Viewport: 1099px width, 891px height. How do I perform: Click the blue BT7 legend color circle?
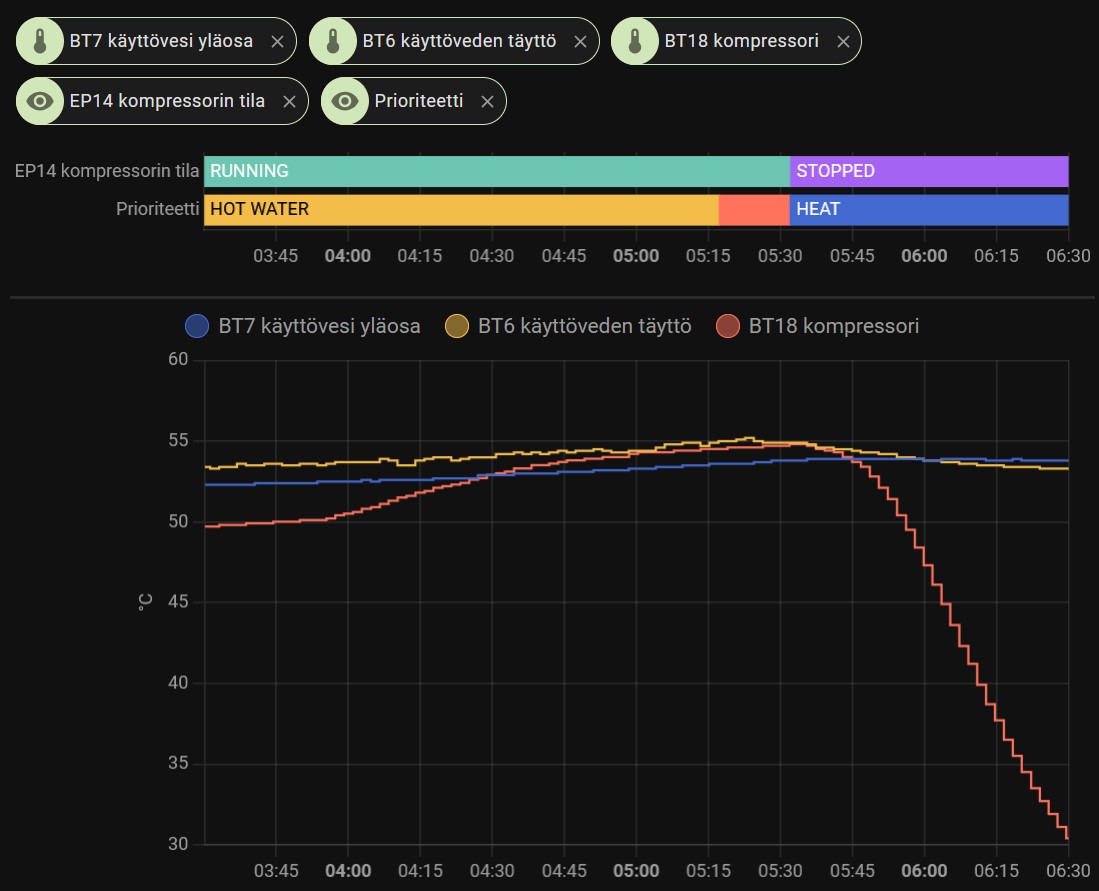coord(198,326)
